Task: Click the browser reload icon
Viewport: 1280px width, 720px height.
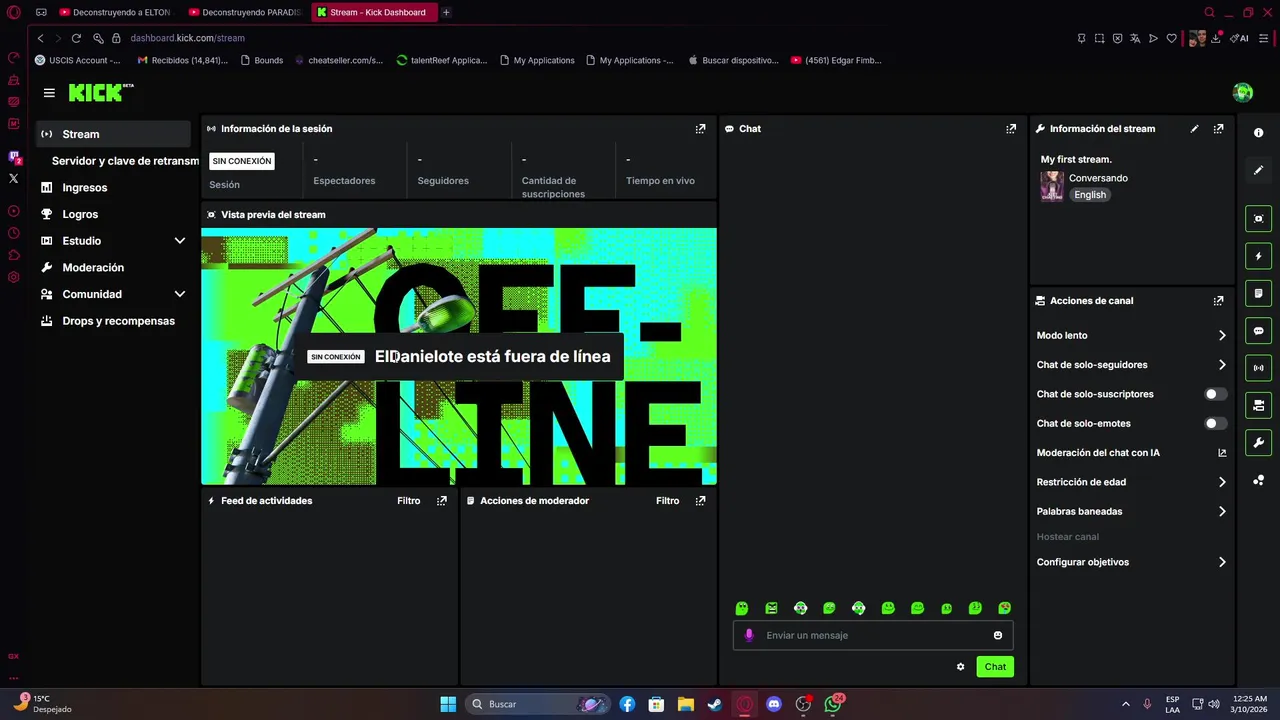Action: pos(76,38)
